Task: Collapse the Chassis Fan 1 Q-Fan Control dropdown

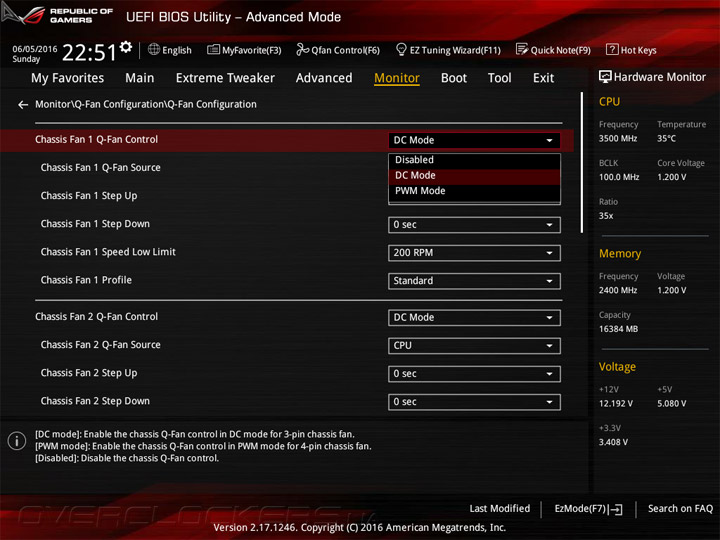Action: pyautogui.click(x=474, y=140)
